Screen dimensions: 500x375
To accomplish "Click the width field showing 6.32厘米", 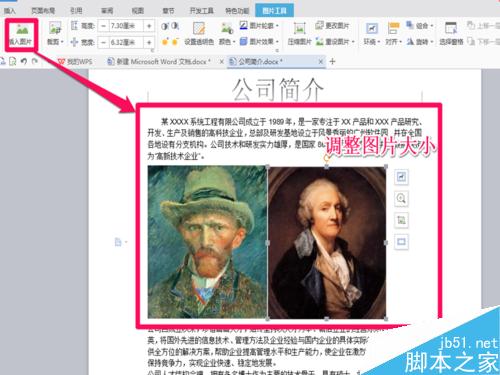I will 126,42.
